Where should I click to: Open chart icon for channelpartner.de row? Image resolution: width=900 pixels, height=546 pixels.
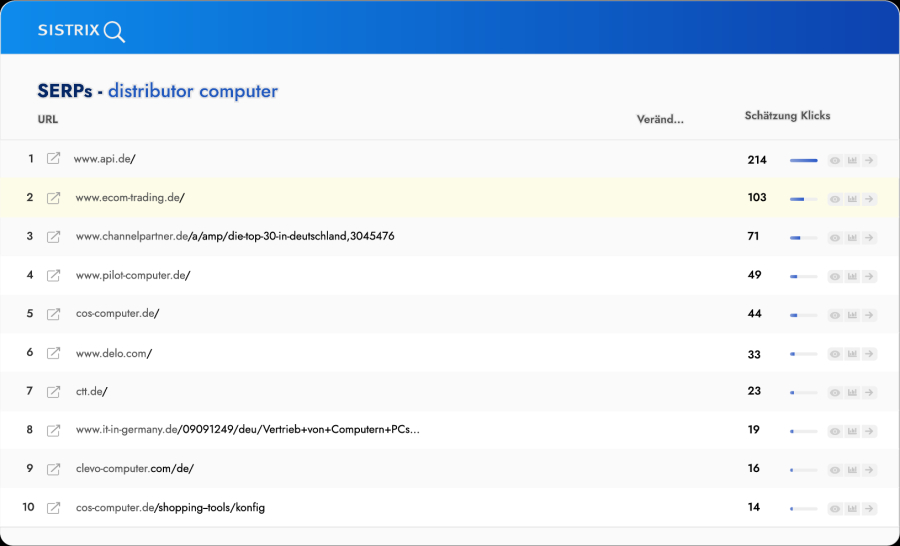click(x=852, y=237)
